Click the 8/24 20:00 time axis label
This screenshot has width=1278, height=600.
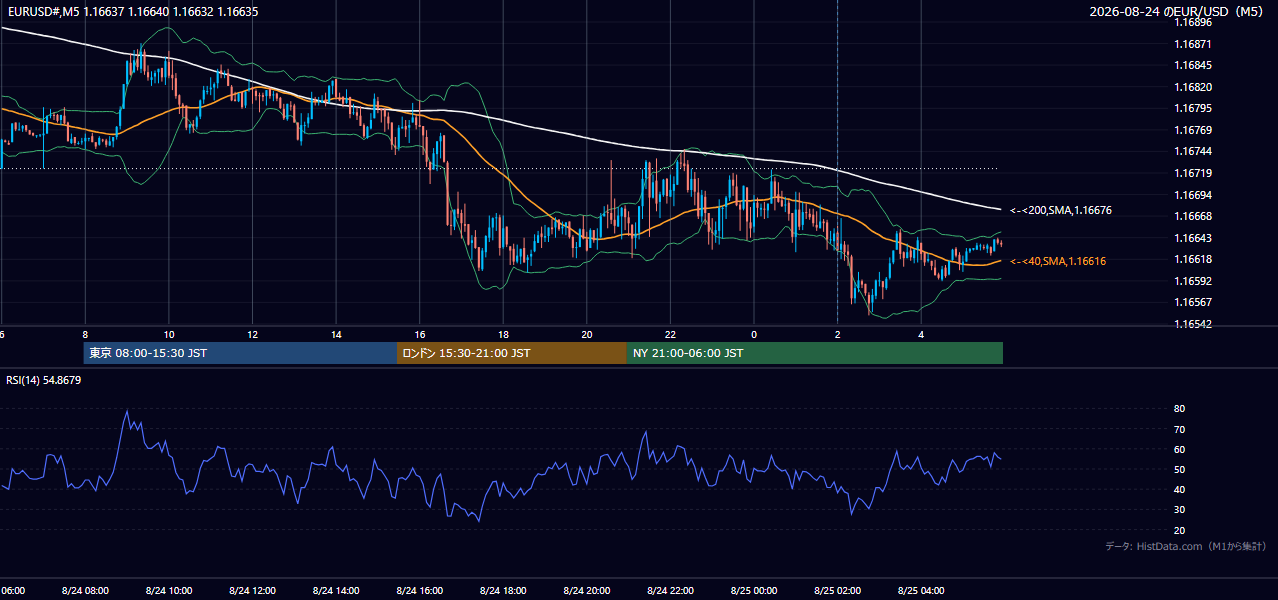(x=587, y=590)
